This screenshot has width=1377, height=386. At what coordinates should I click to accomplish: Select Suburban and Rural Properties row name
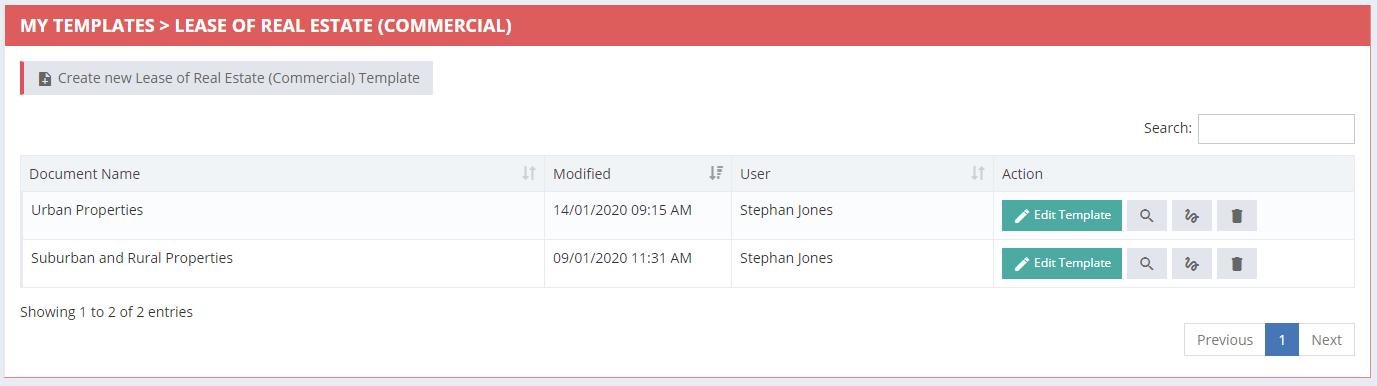click(x=132, y=258)
